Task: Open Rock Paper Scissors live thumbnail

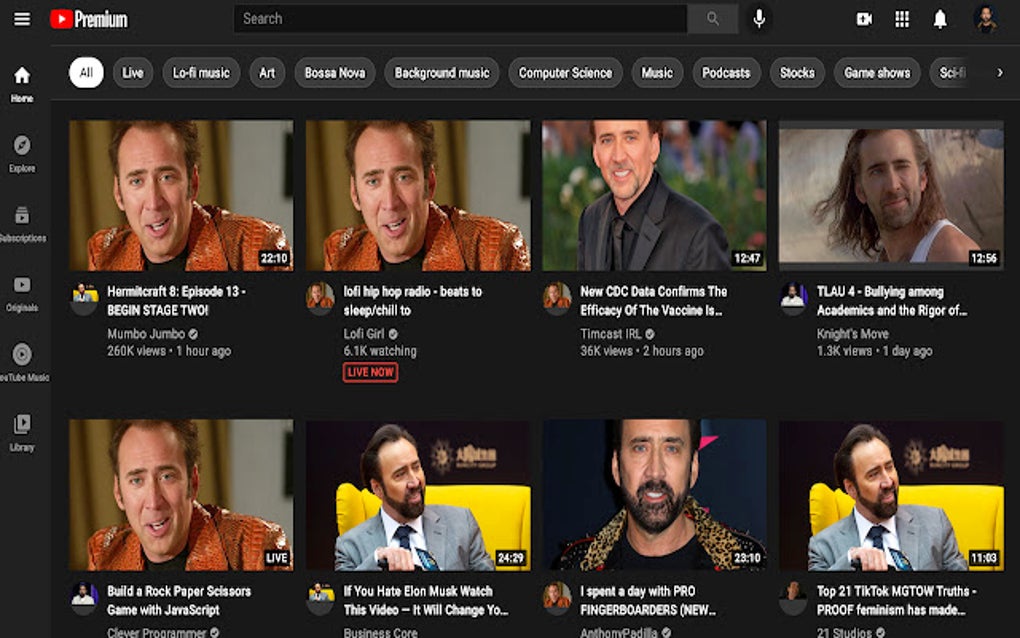Action: click(x=181, y=495)
